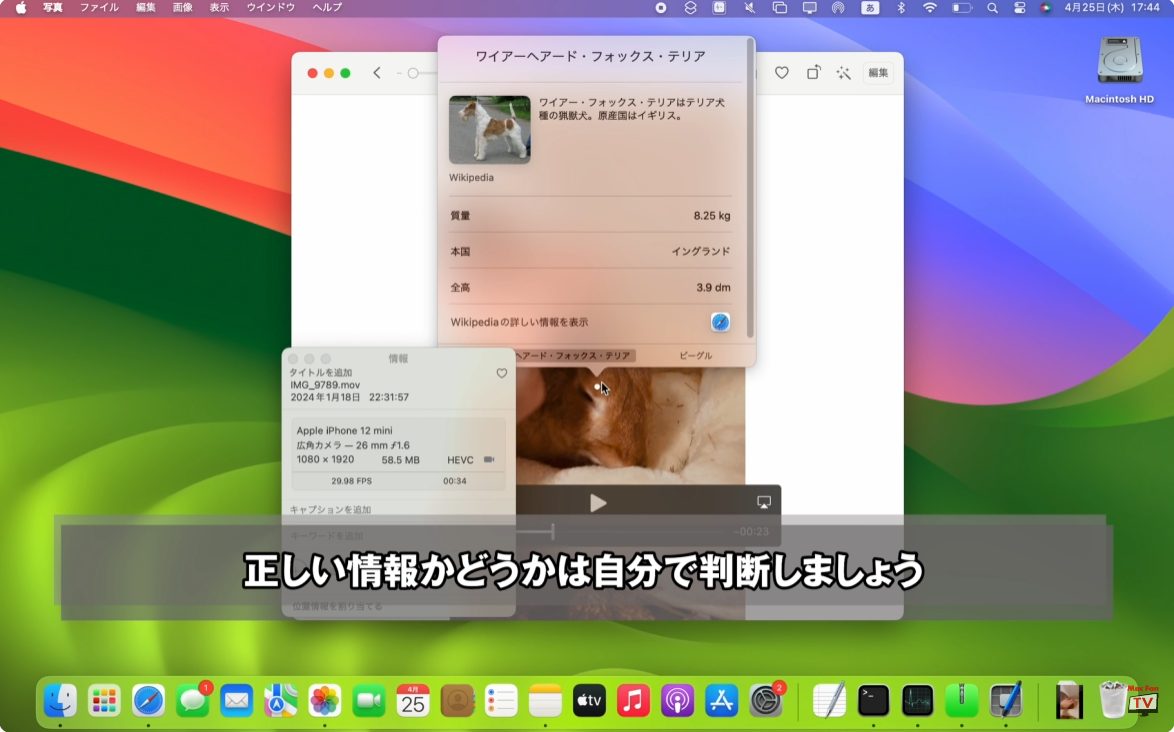Screen dimensions: 1174x732
Task: Open Maps from the Dock
Action: 281,701
